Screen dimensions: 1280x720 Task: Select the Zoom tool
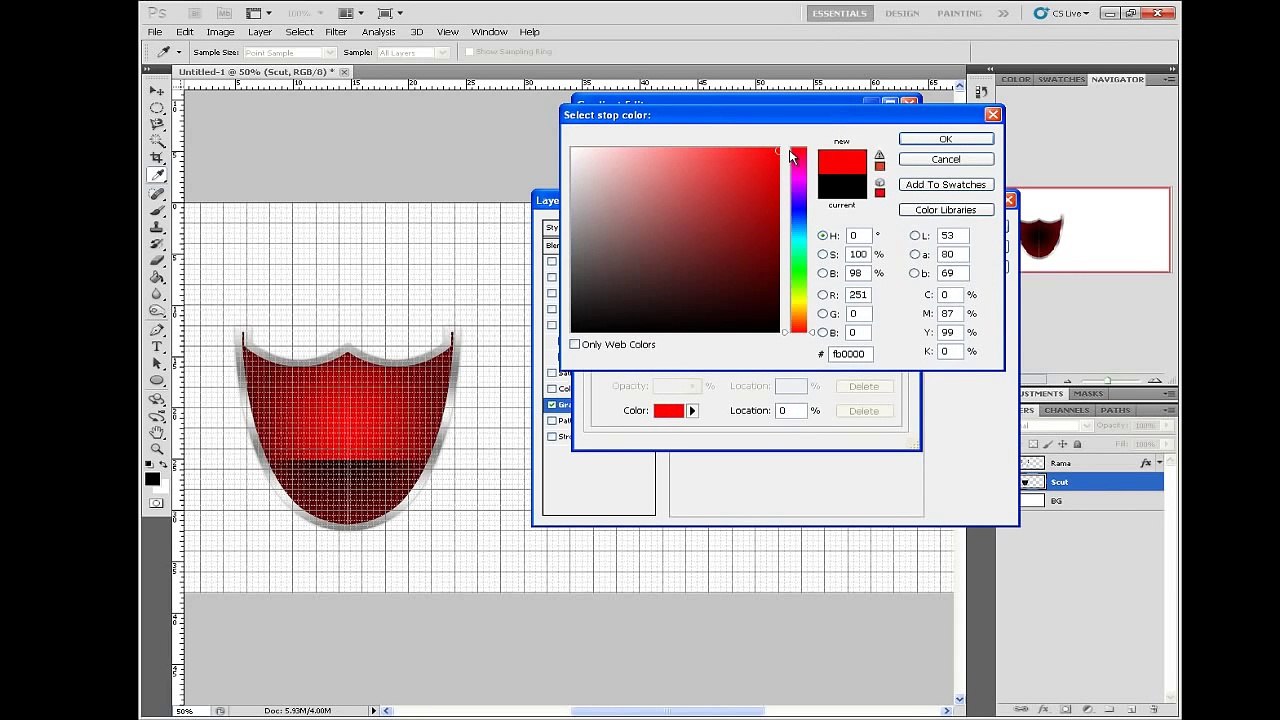(157, 449)
